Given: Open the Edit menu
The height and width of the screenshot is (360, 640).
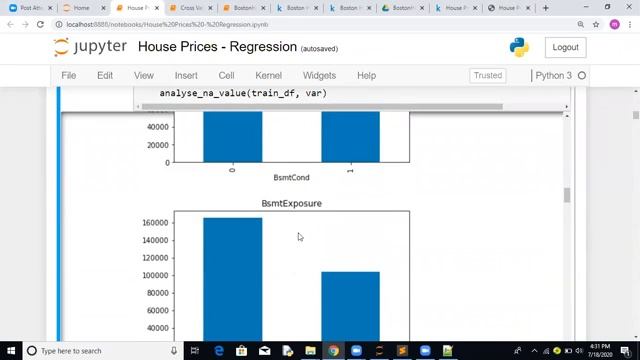Looking at the screenshot, I should [105, 76].
